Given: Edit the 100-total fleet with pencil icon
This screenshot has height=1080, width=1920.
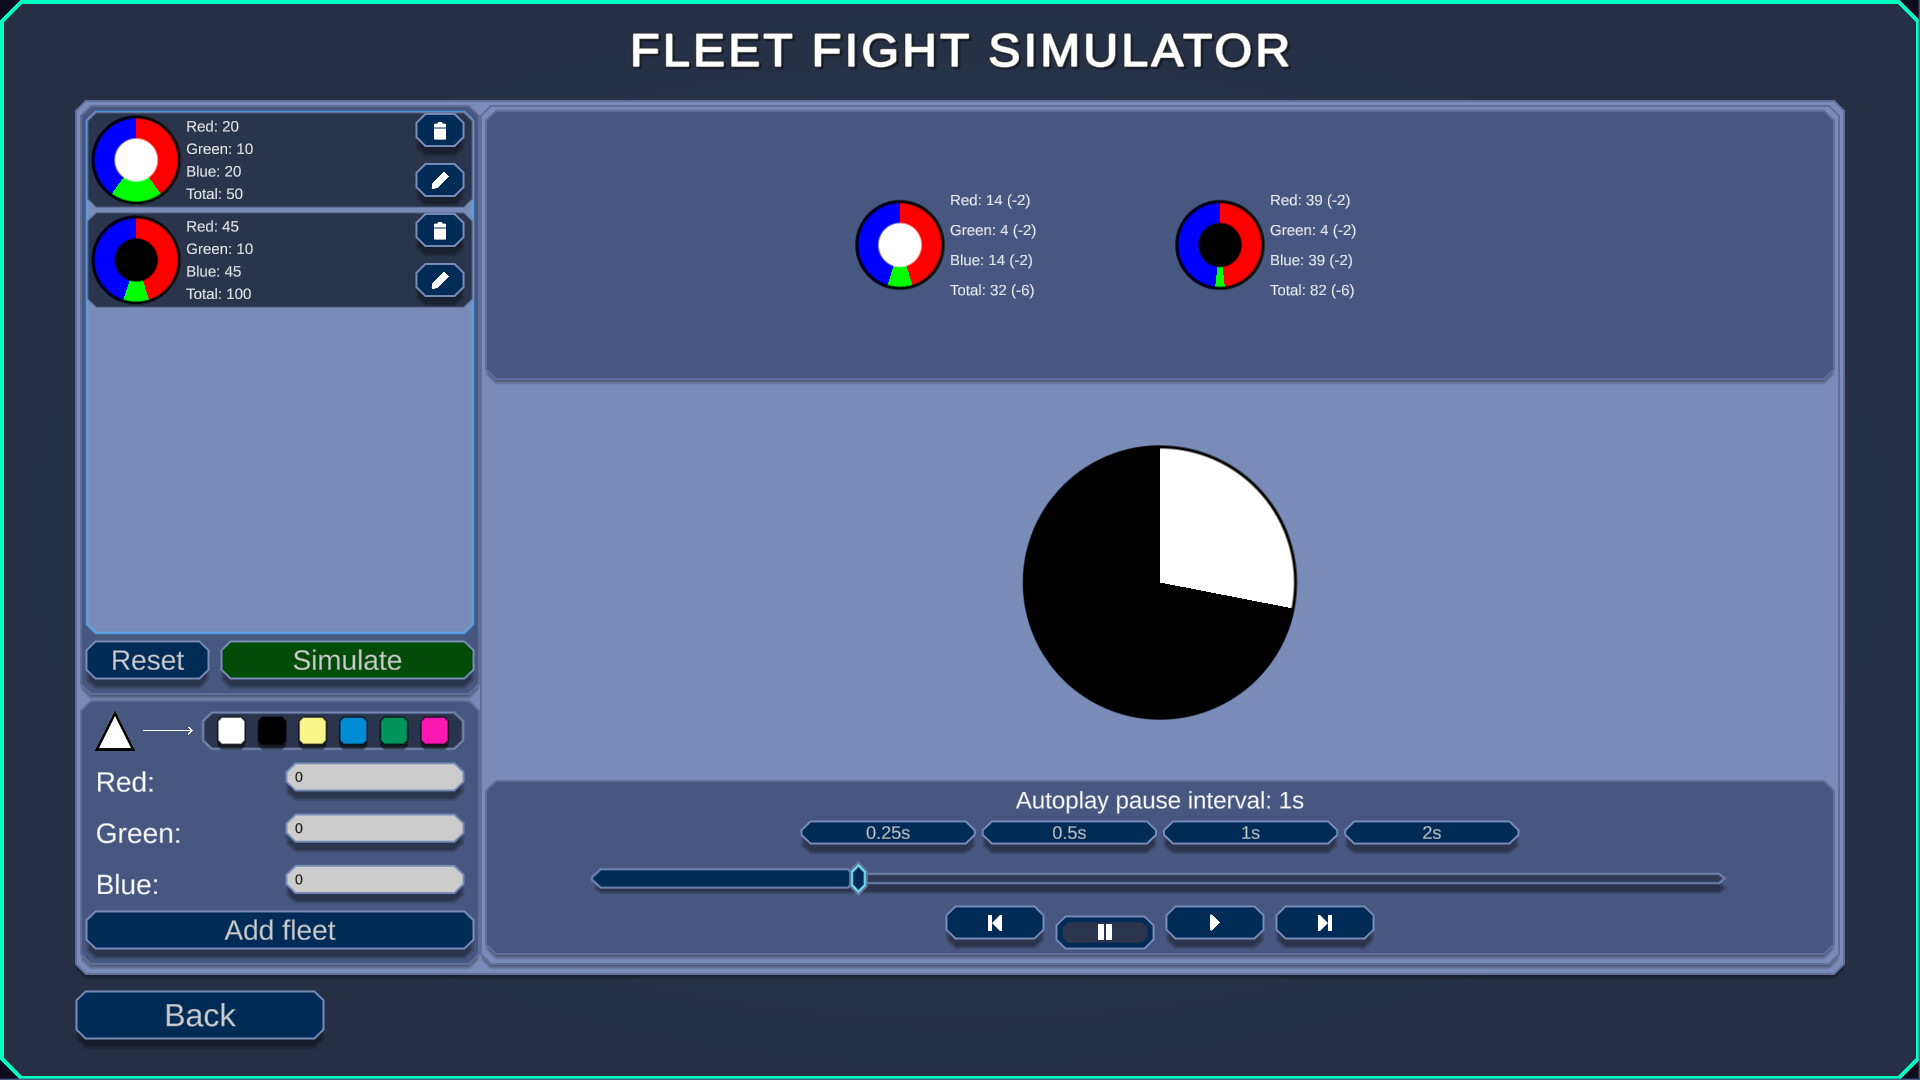Looking at the screenshot, I should click(x=440, y=281).
